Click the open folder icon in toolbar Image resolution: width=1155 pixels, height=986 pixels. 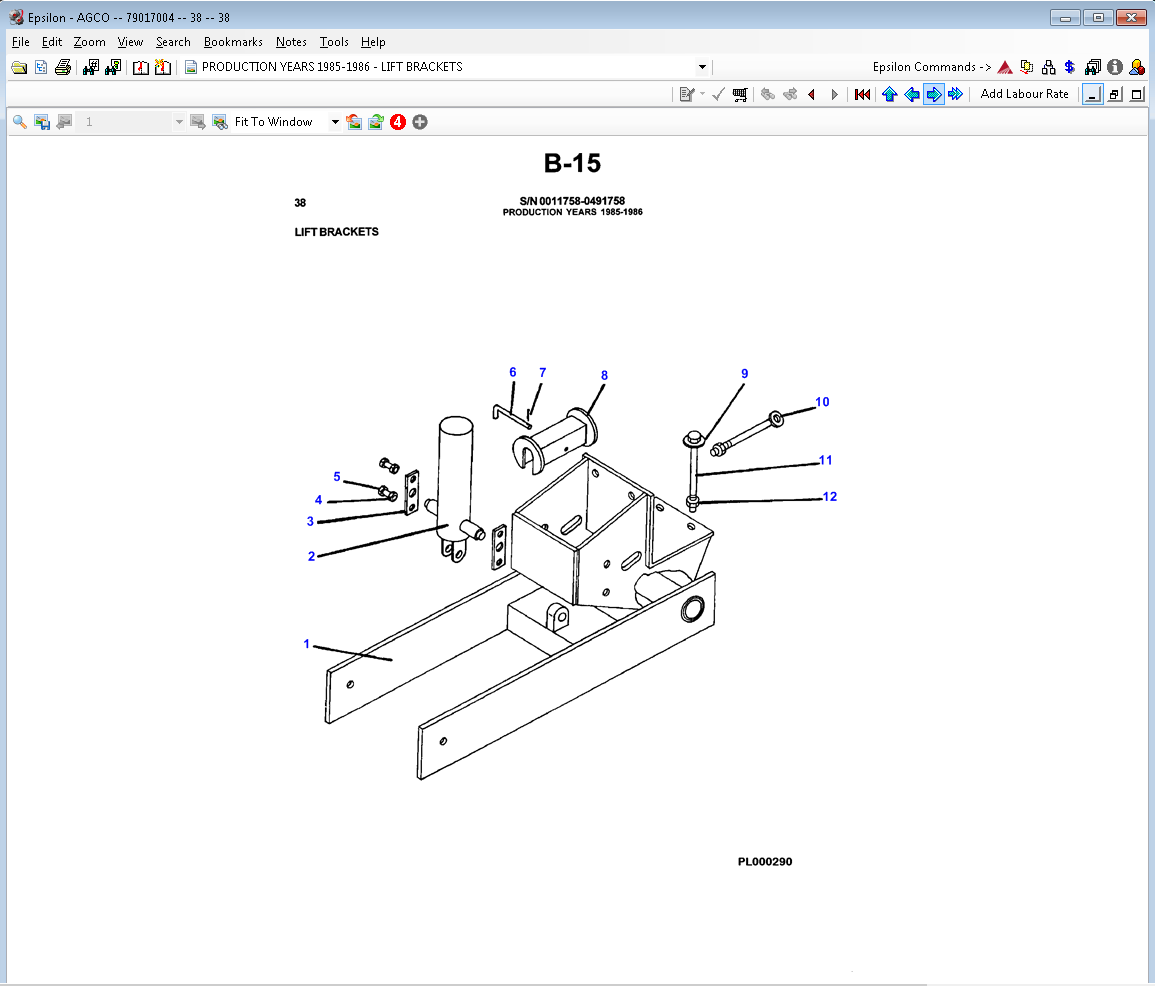(x=18, y=67)
